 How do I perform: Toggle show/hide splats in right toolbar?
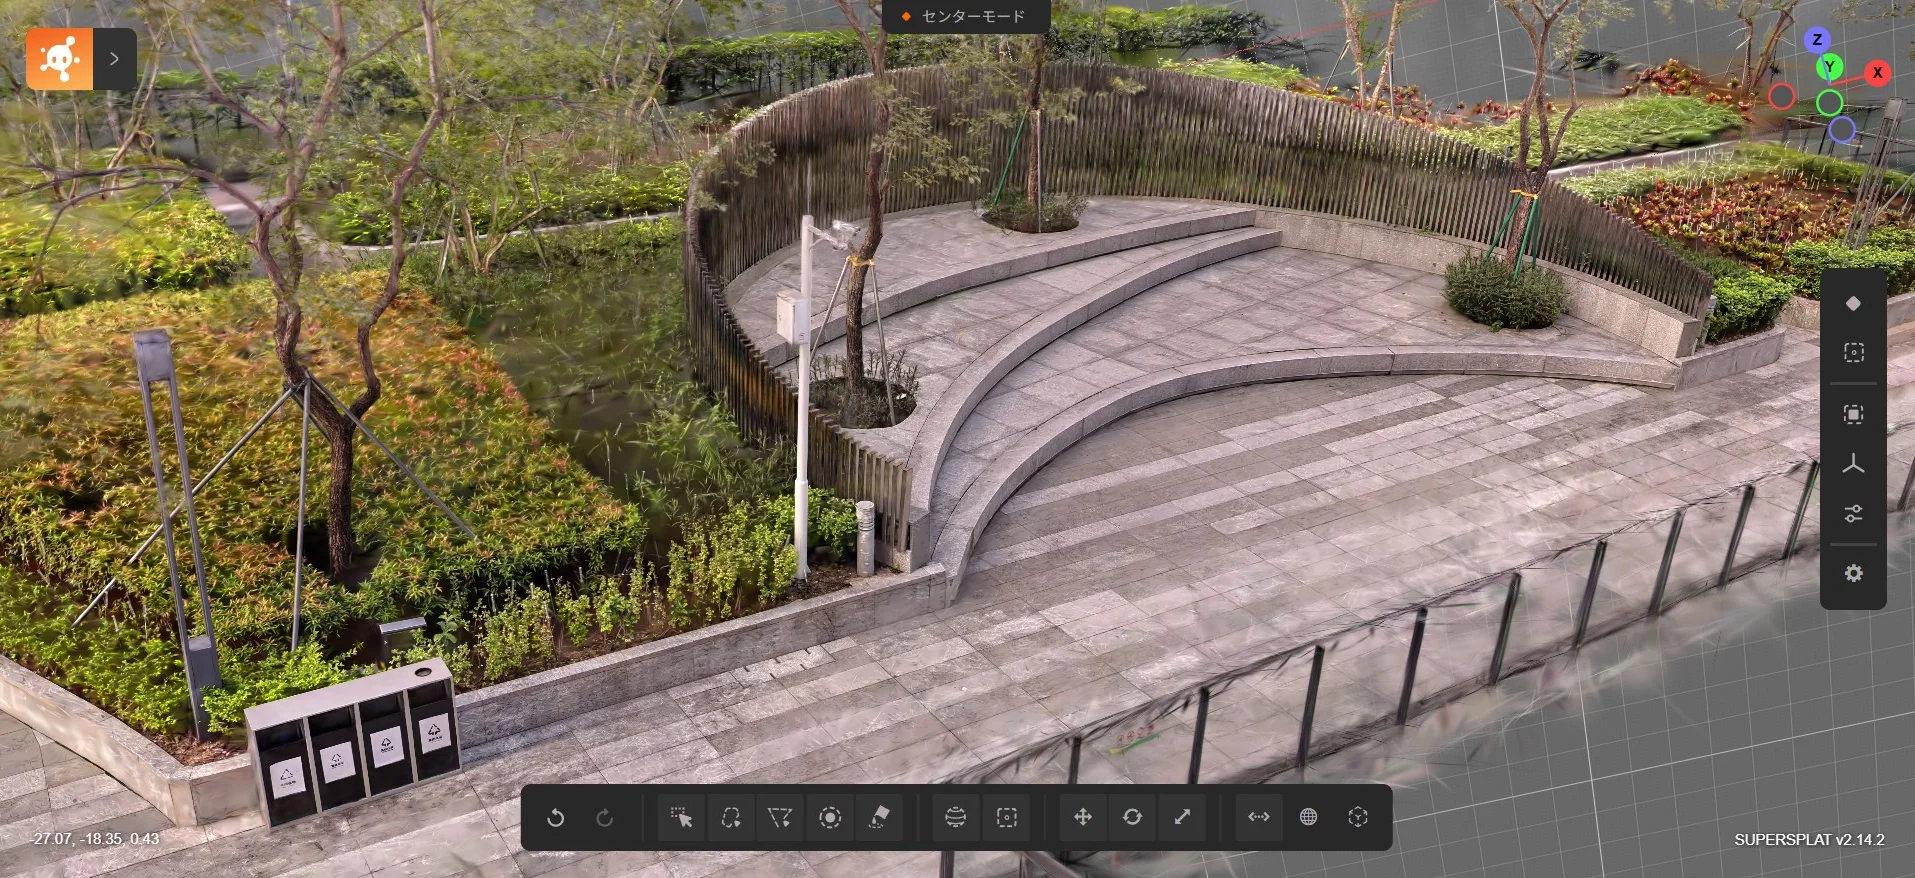[1853, 353]
